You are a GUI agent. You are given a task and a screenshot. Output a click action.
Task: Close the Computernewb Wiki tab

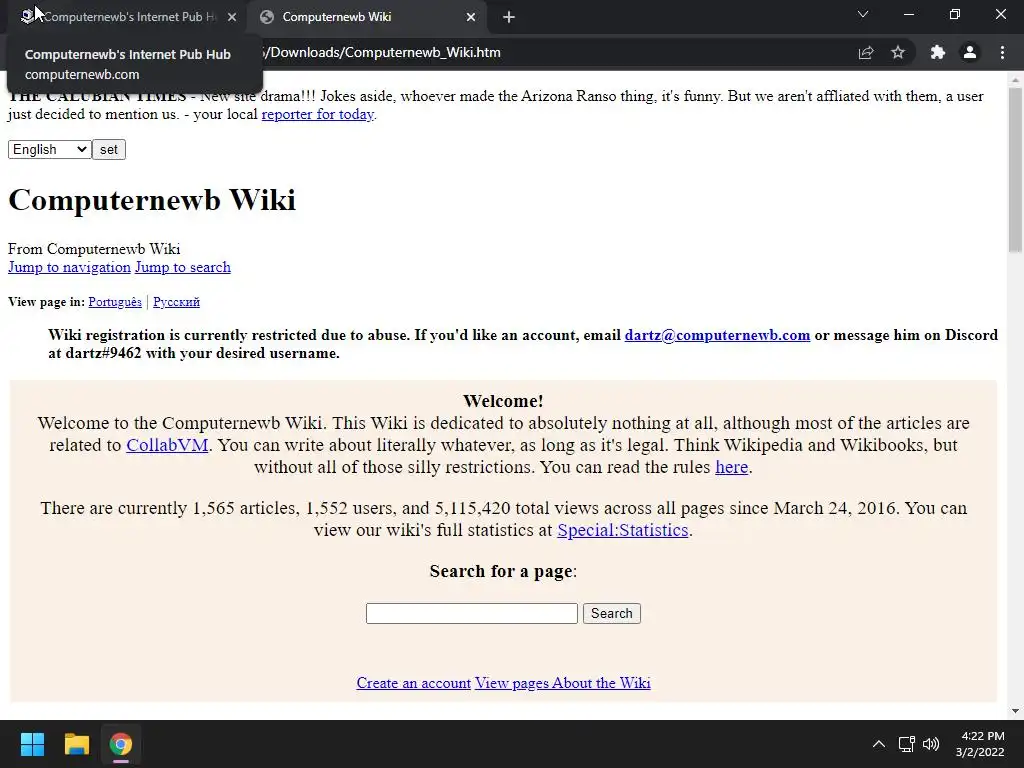pos(471,18)
